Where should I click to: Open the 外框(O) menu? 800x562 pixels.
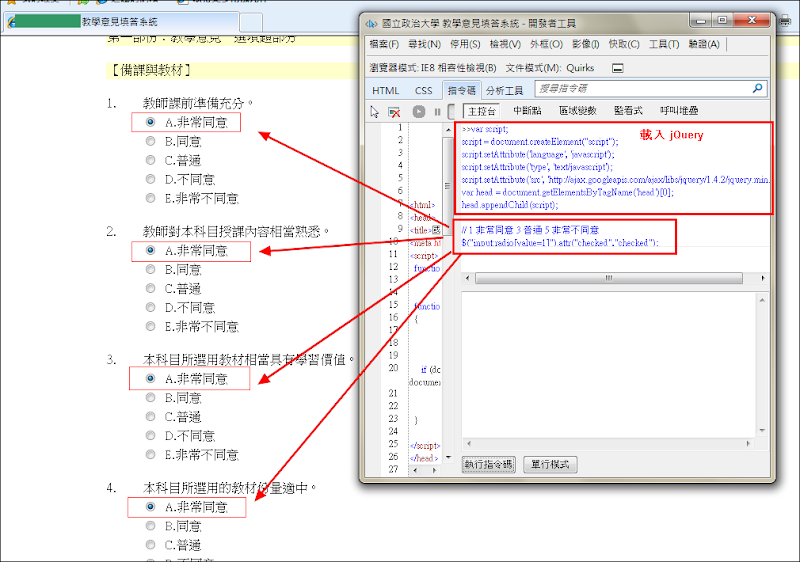click(546, 44)
